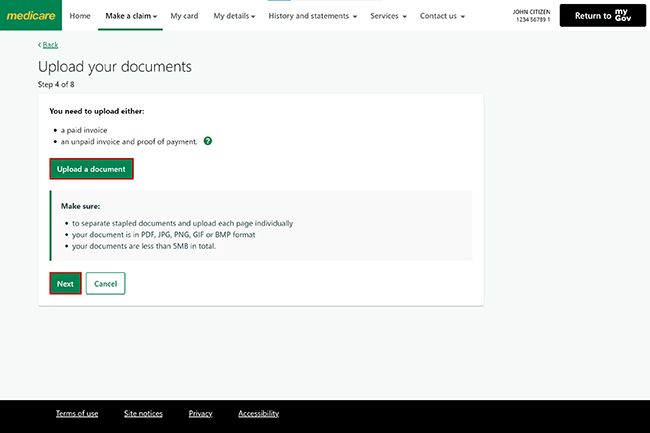Open the Accessibility footer link
Image resolution: width=650 pixels, height=433 pixels.
click(259, 414)
